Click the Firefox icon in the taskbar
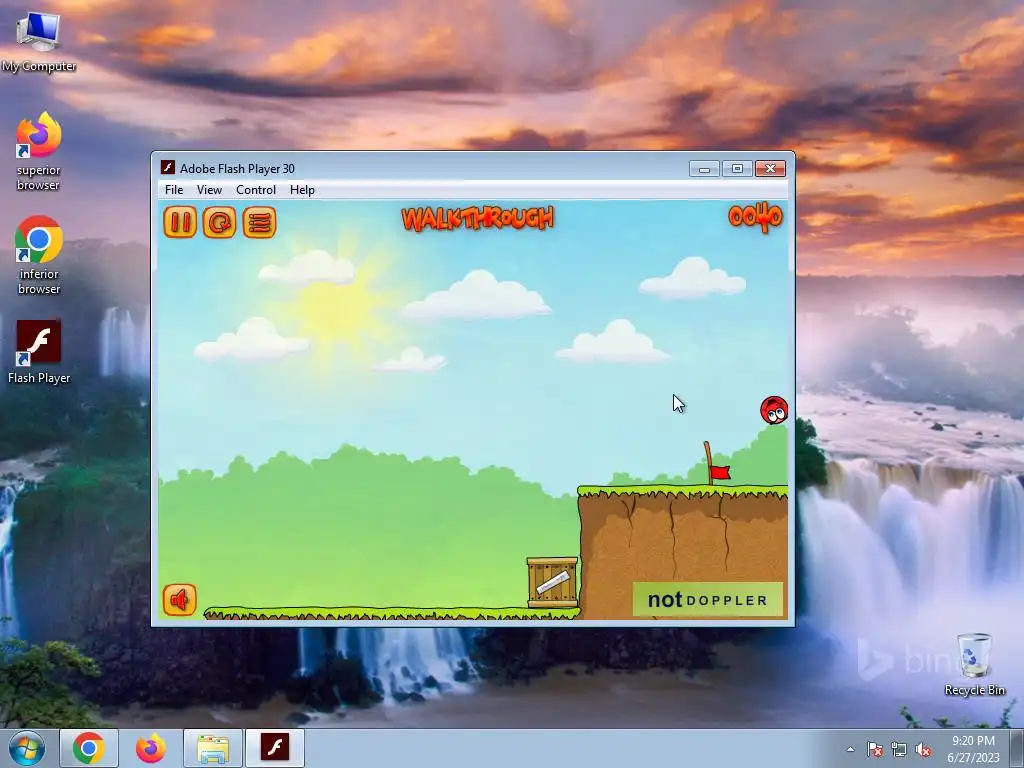Image resolution: width=1024 pixels, height=768 pixels. click(x=150, y=748)
